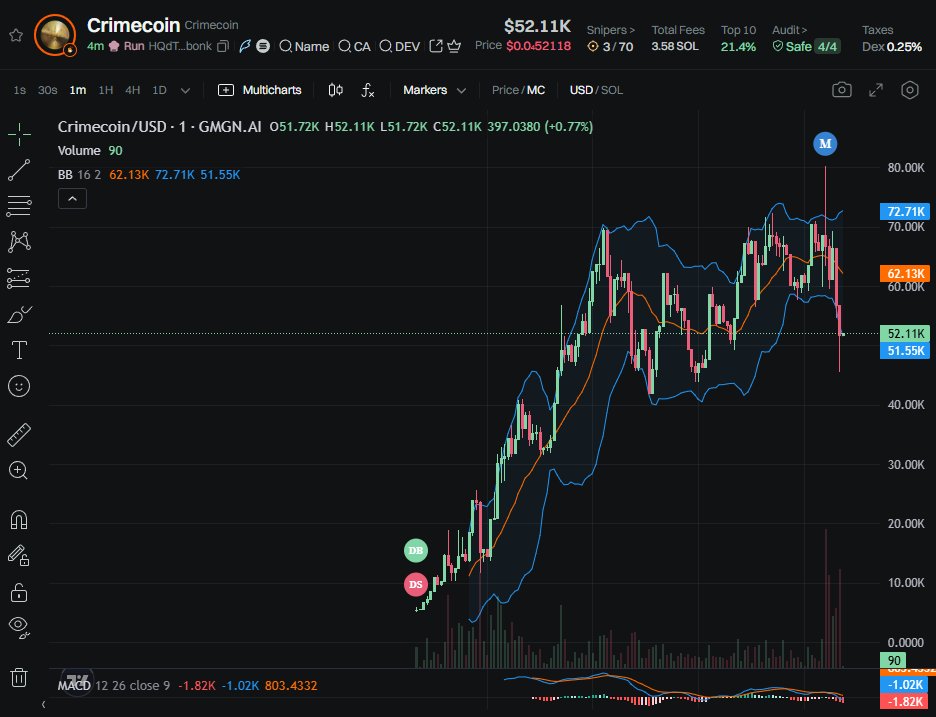The width and height of the screenshot is (936, 717).
Task: Switch chart to 4H timeframe
Action: 133,90
